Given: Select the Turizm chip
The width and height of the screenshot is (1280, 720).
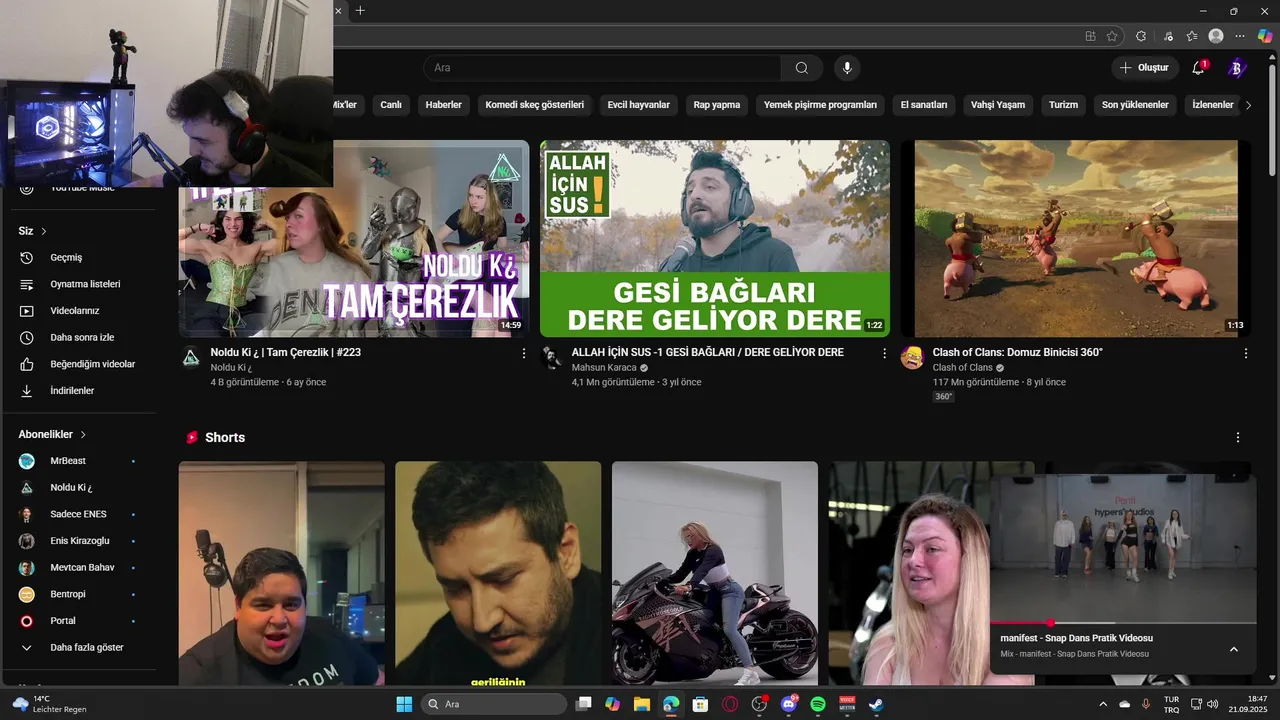Looking at the screenshot, I should [x=1063, y=105].
